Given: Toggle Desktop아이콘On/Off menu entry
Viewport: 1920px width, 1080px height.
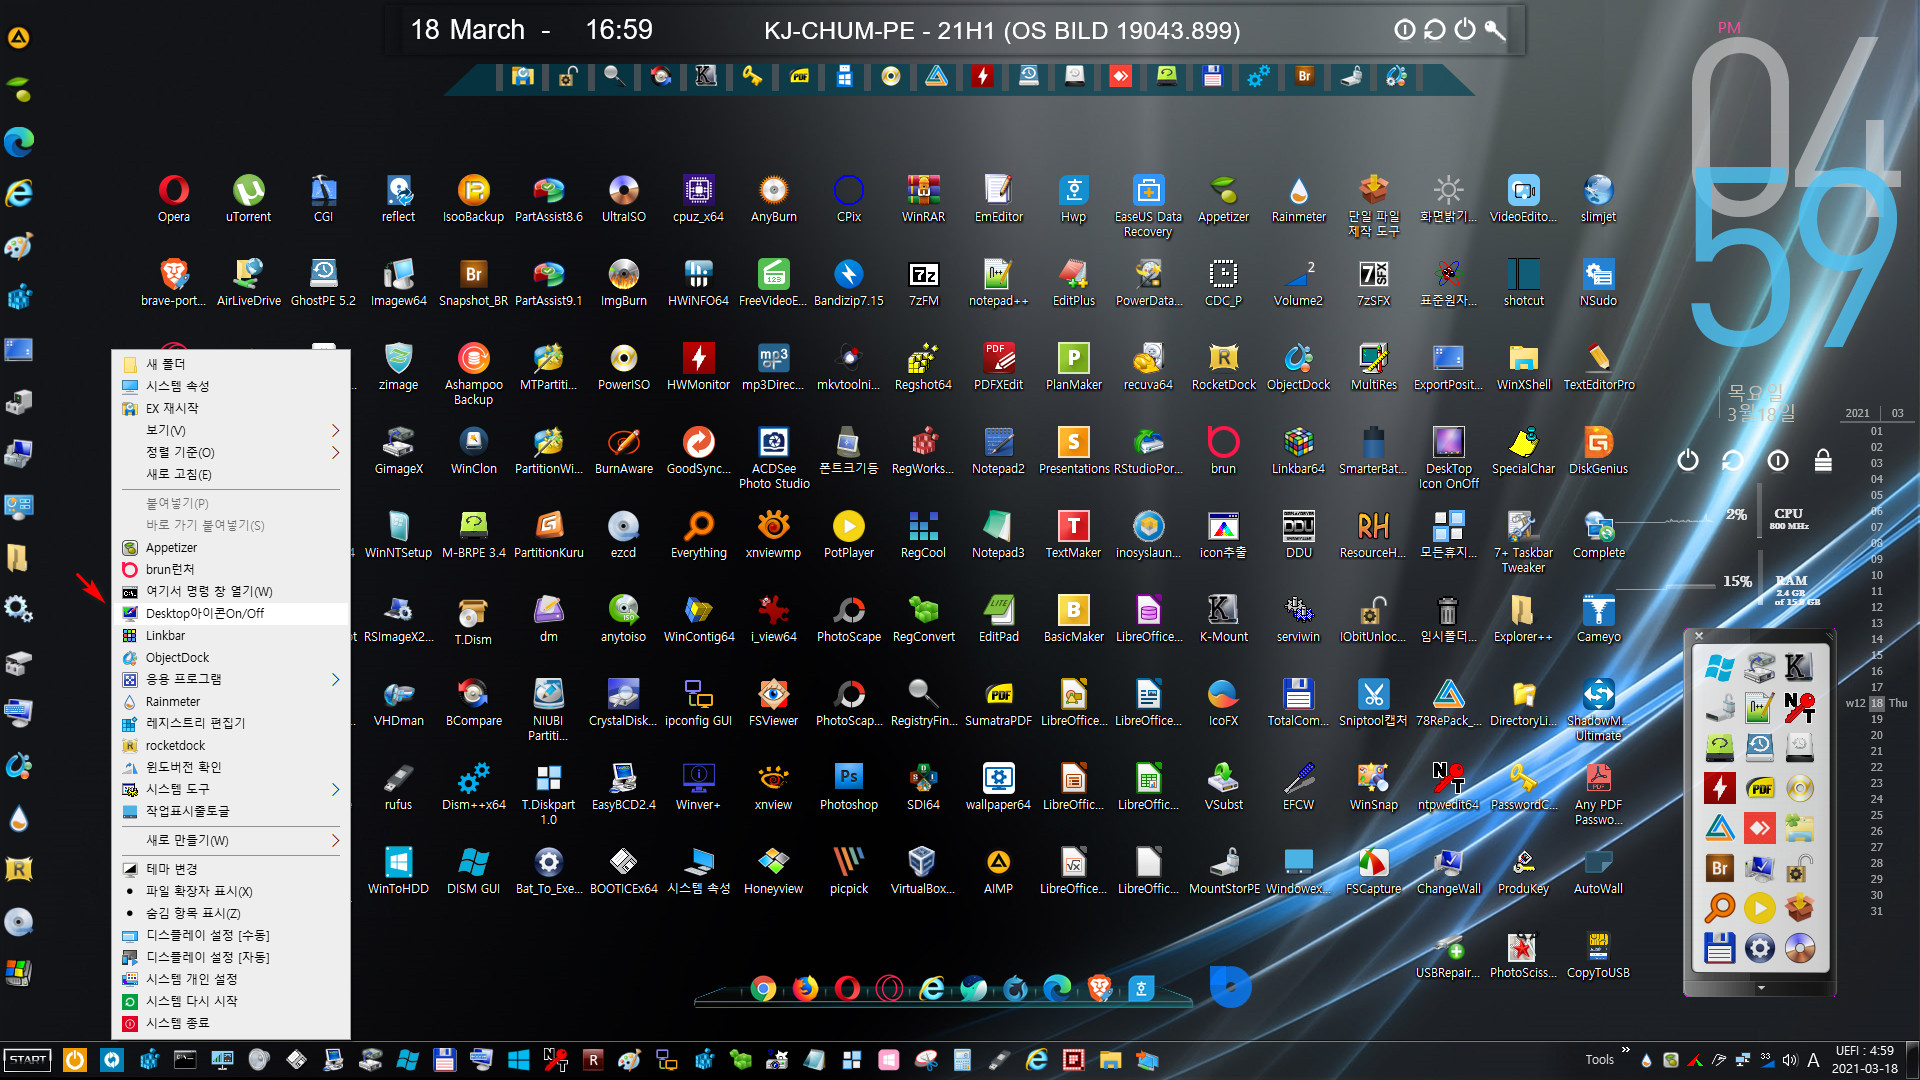Looking at the screenshot, I should (231, 613).
